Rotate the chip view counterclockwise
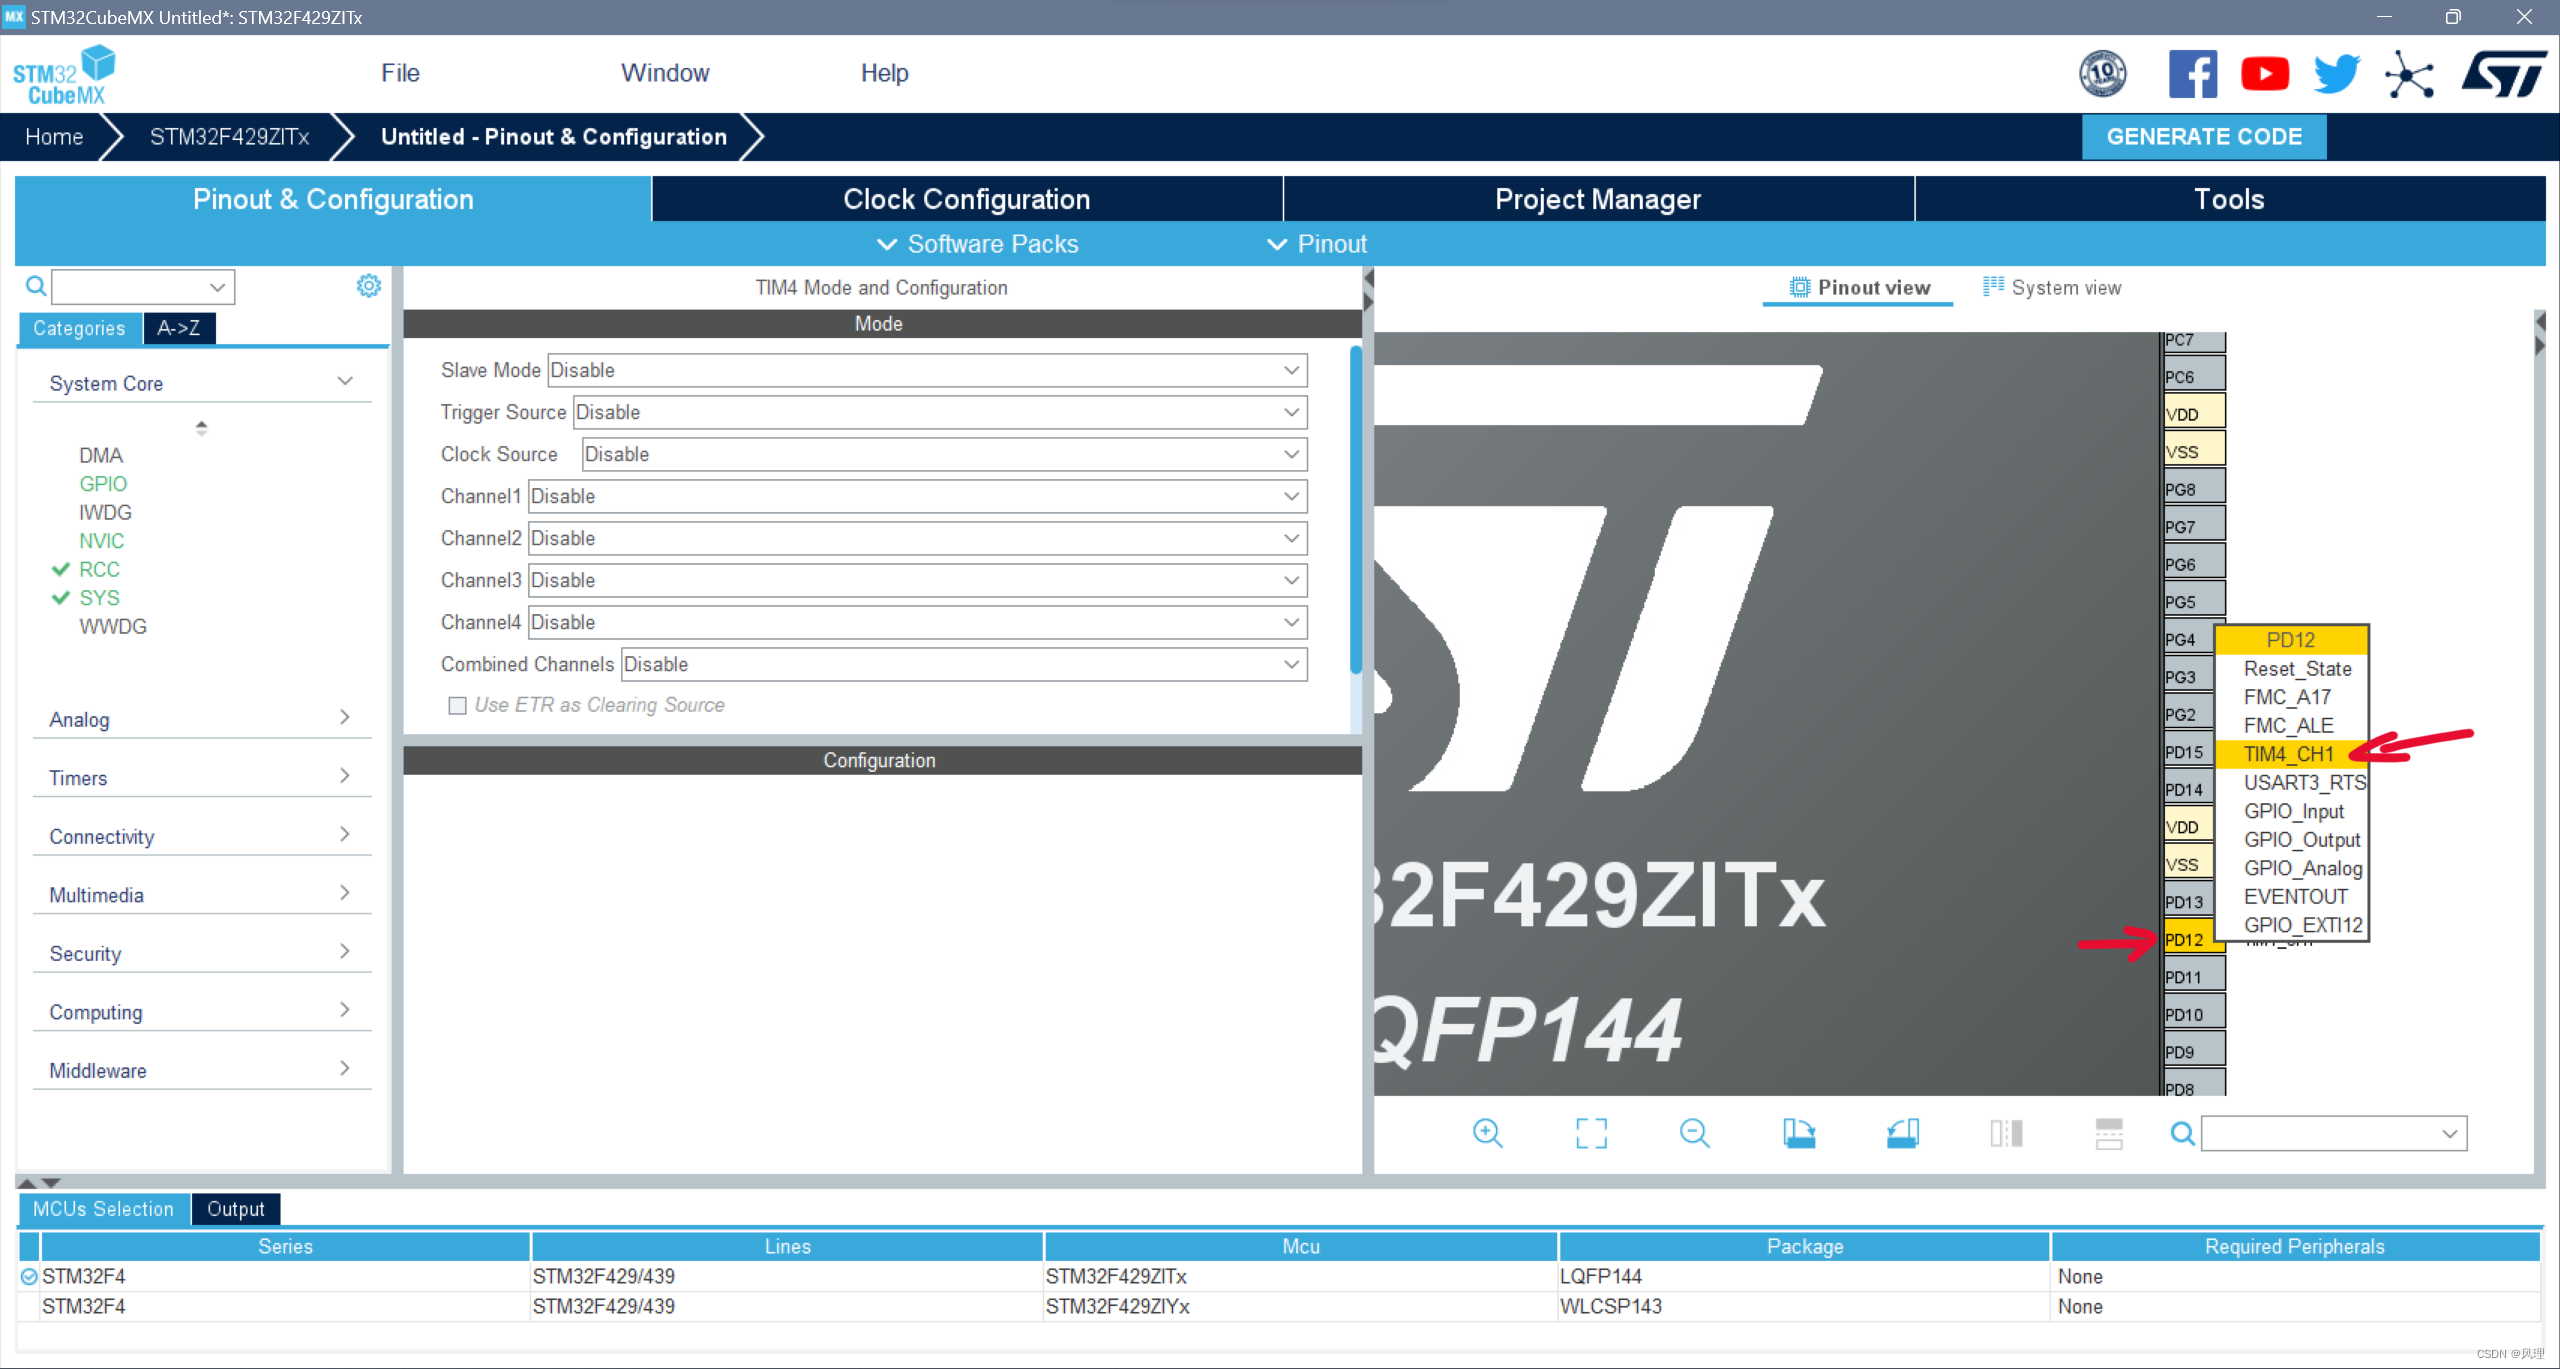The image size is (2560, 1369). pyautogui.click(x=1903, y=1133)
